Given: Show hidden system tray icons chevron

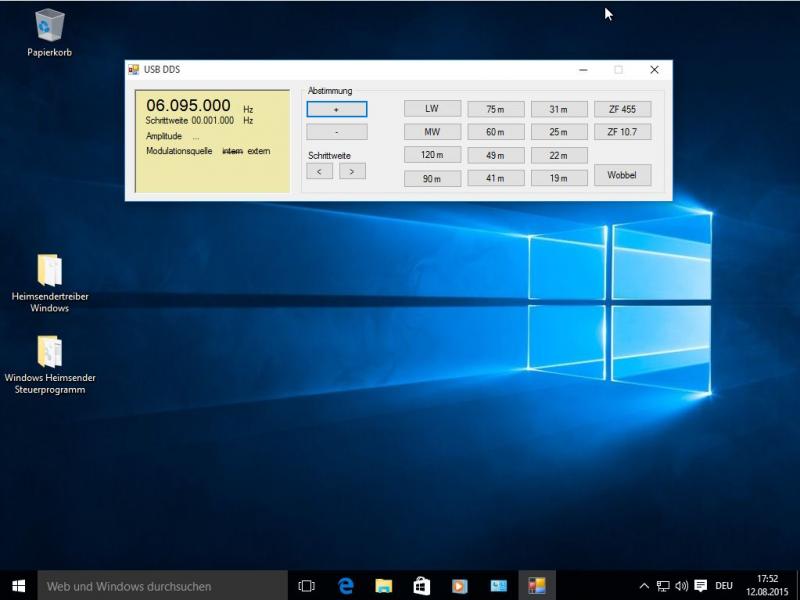Looking at the screenshot, I should 643,585.
